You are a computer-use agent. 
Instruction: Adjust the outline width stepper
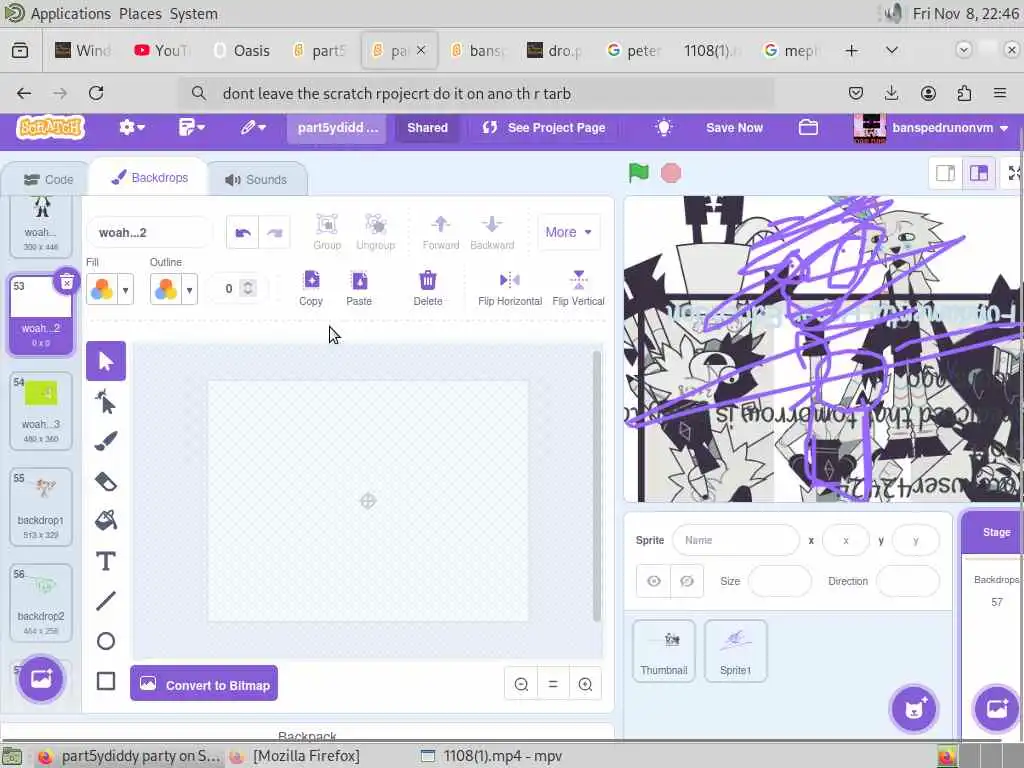[x=248, y=288]
